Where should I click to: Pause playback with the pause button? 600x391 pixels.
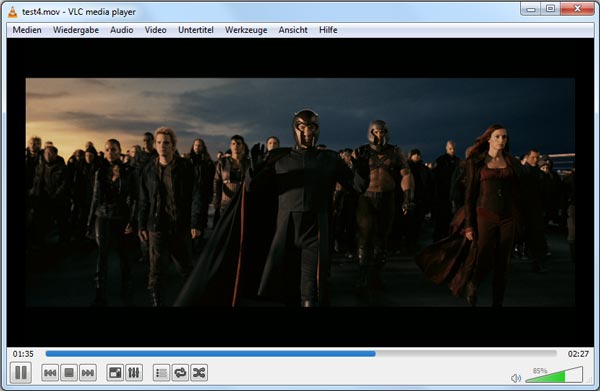(21, 372)
